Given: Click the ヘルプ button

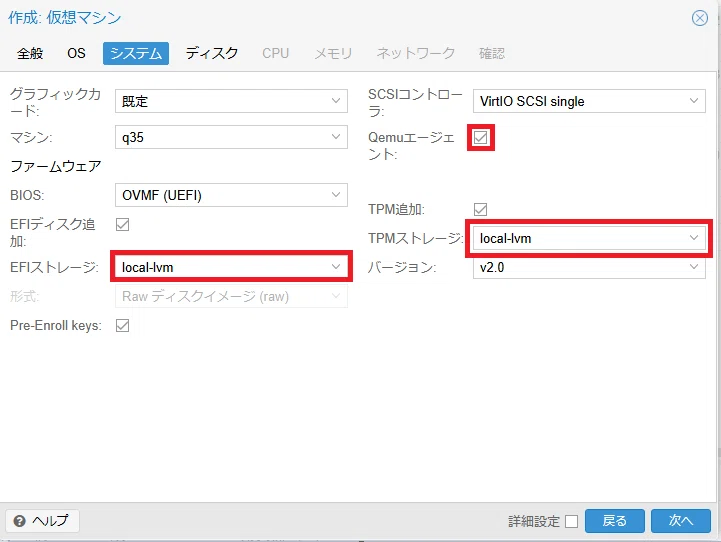Looking at the screenshot, I should [x=42, y=521].
